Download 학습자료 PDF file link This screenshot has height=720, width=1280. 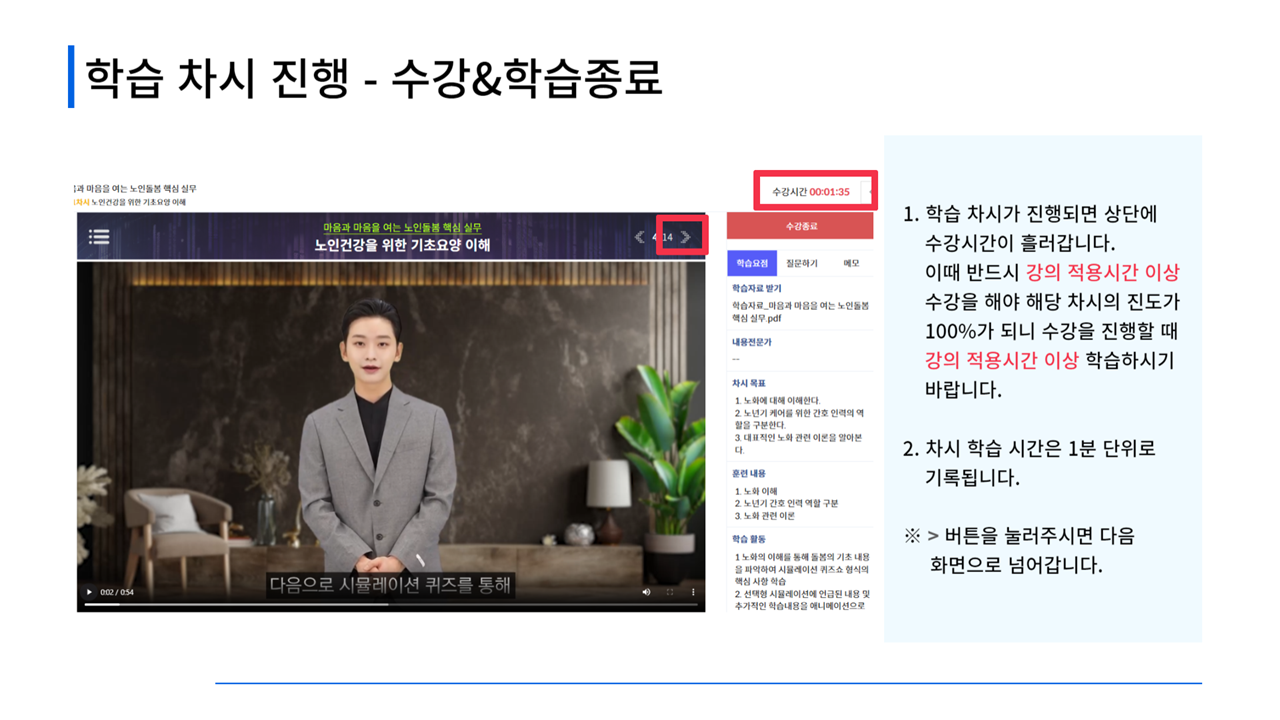tap(800, 311)
